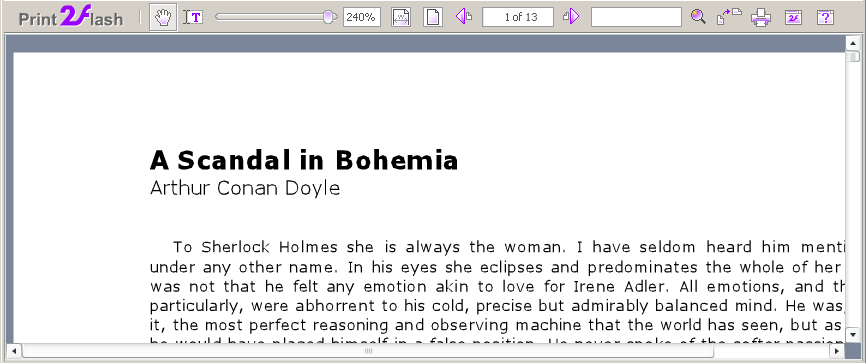
Task: Click the Print2Flash logo
Action: click(x=71, y=17)
